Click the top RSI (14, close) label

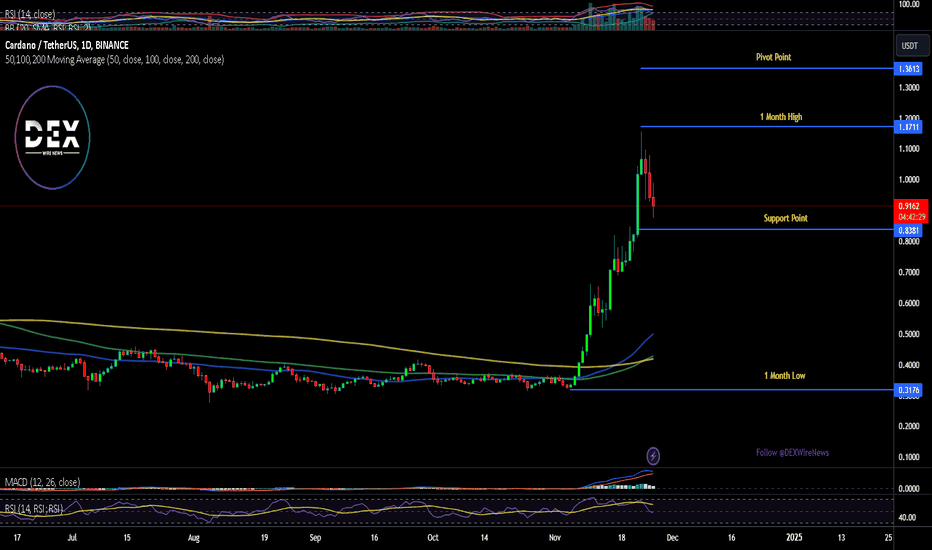point(30,14)
